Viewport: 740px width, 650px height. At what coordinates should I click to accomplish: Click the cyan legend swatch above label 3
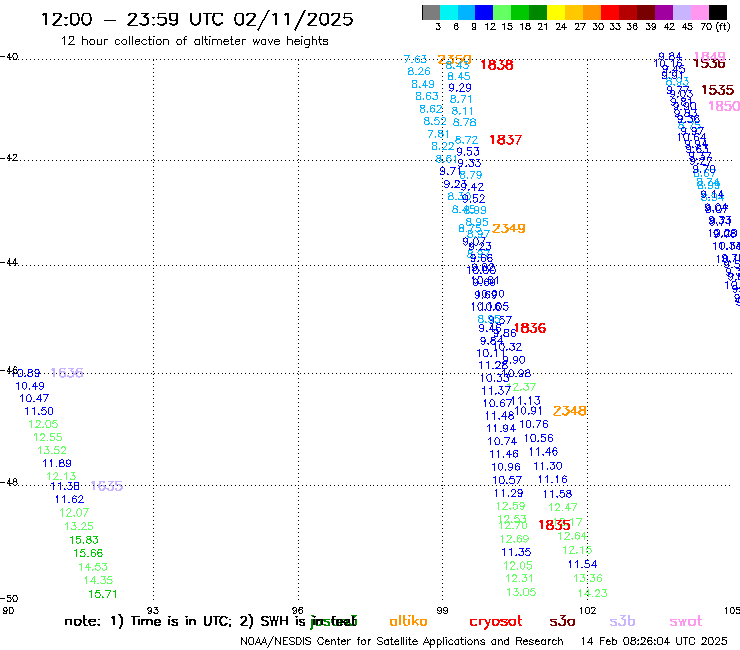pos(449,12)
